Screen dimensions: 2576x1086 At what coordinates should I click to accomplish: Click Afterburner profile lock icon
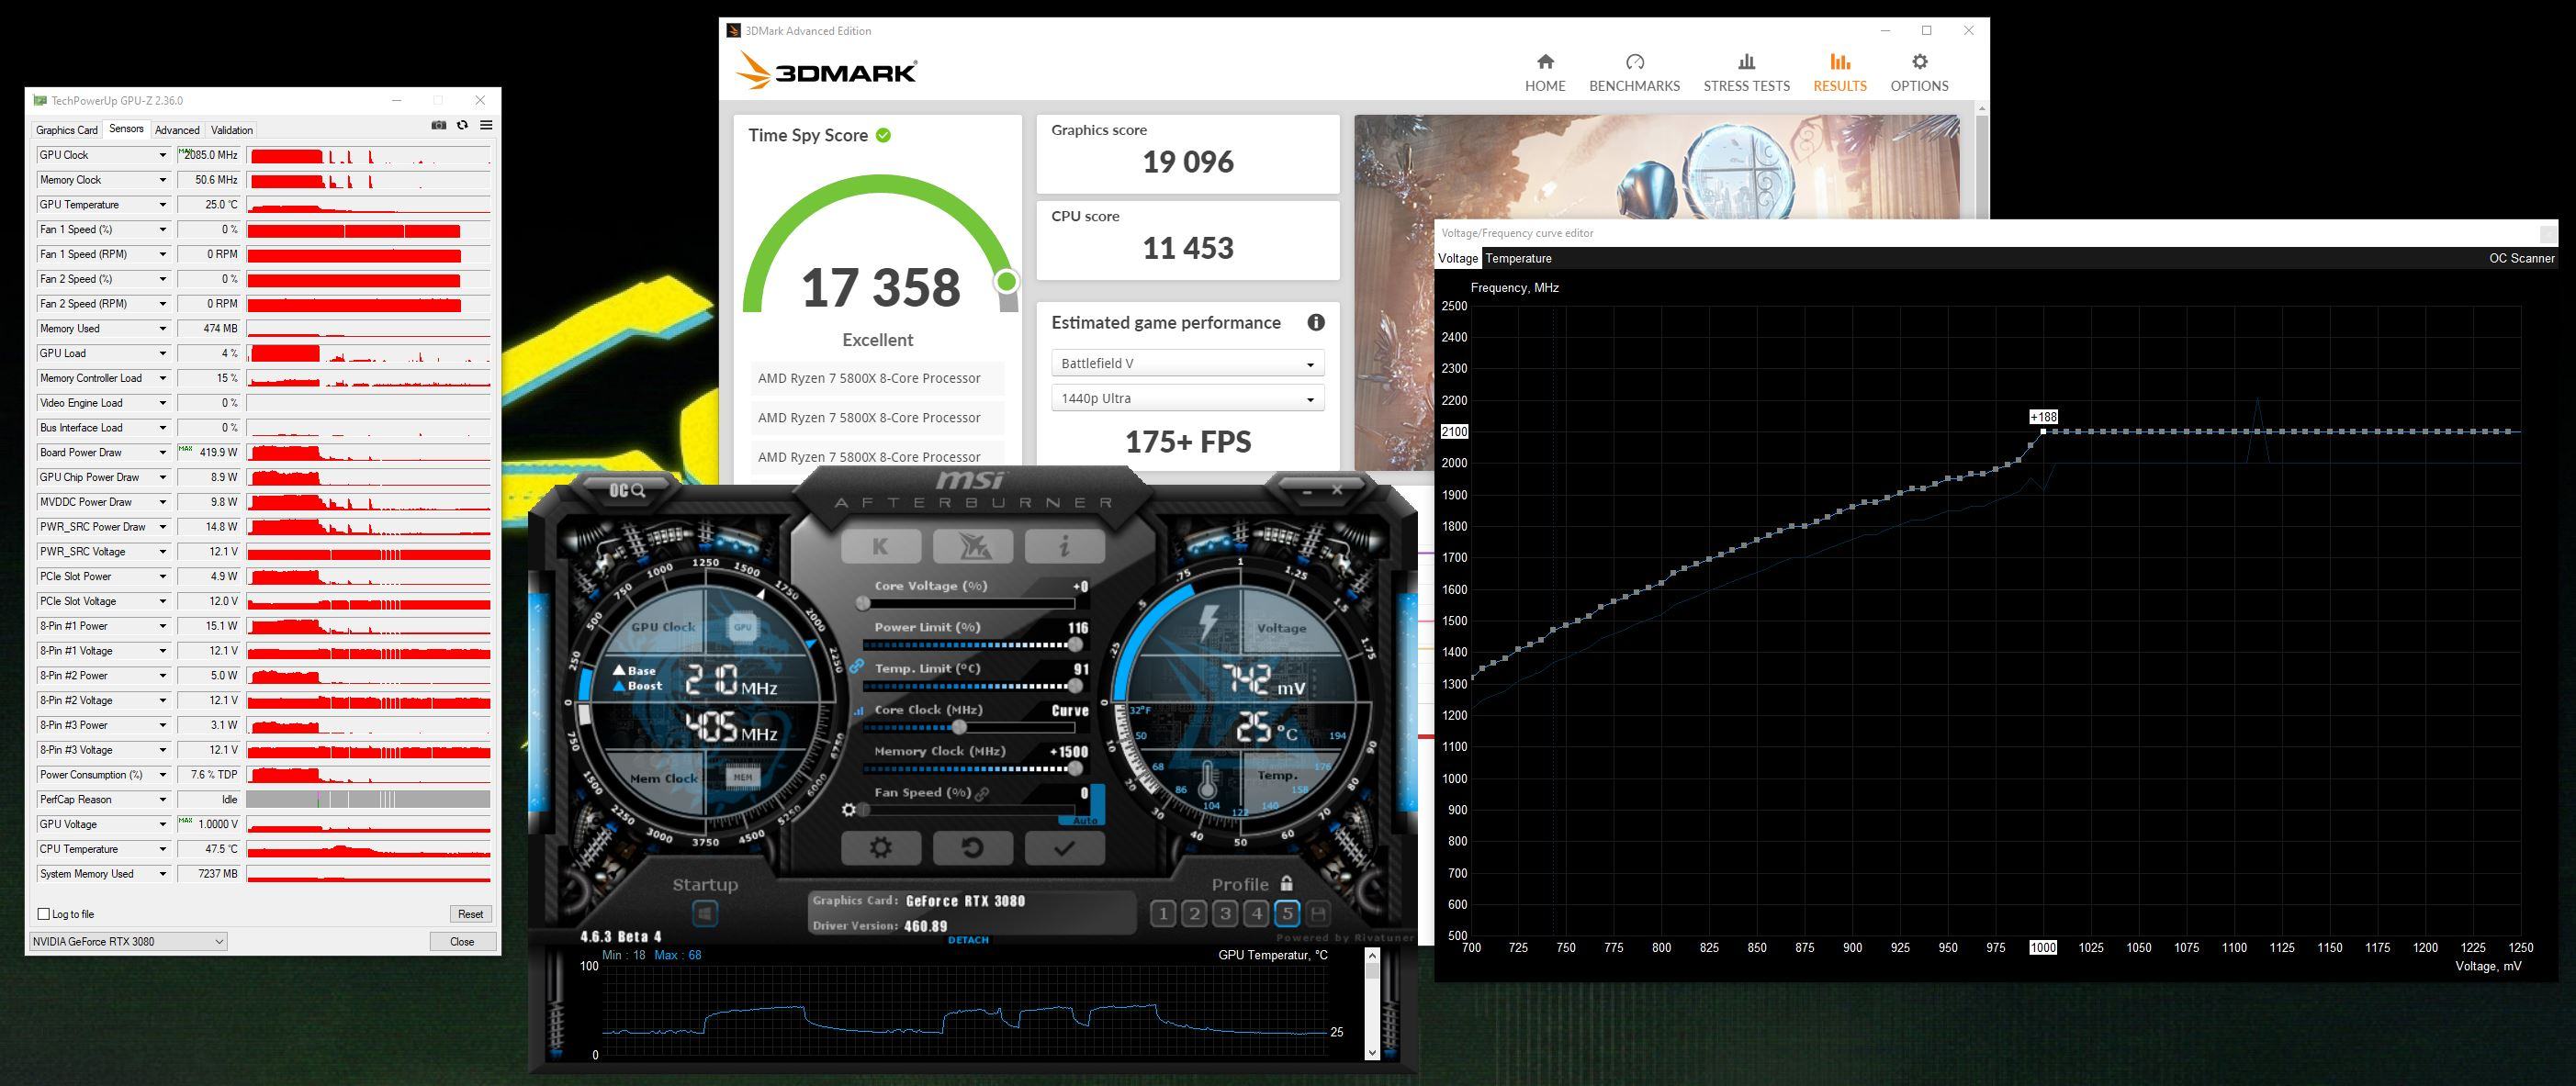click(x=1287, y=883)
